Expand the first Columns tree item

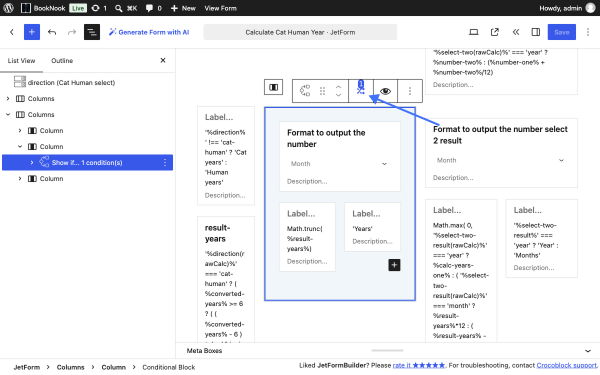pos(8,99)
